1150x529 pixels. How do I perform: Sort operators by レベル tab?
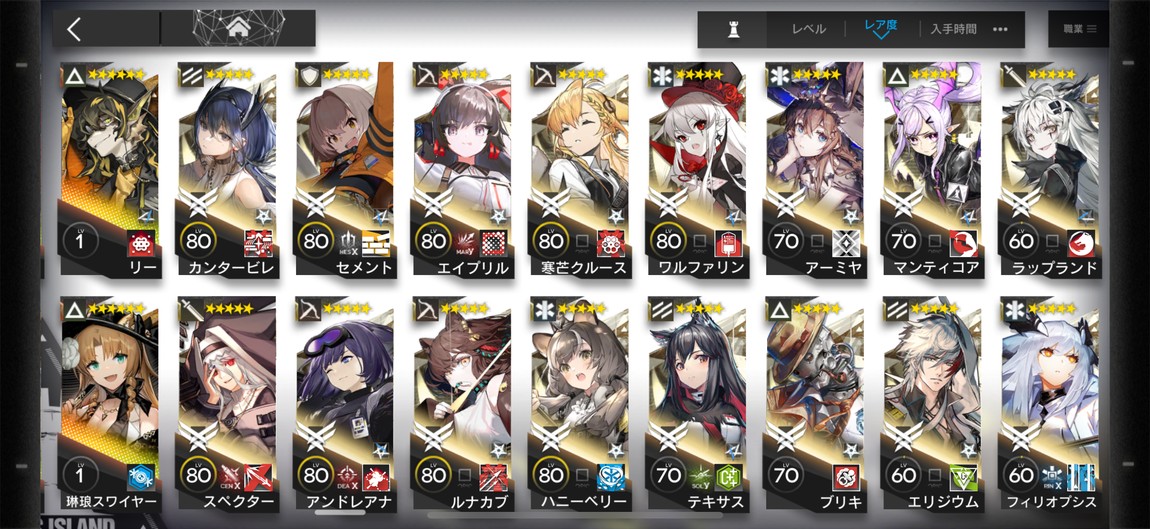click(809, 29)
